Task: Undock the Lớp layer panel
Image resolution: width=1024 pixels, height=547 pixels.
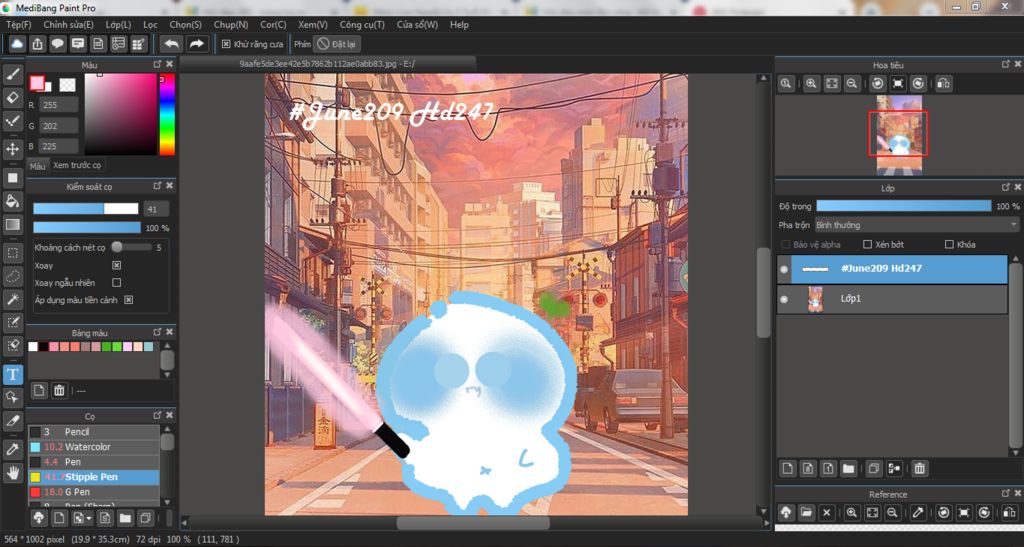Action: tap(1006, 187)
